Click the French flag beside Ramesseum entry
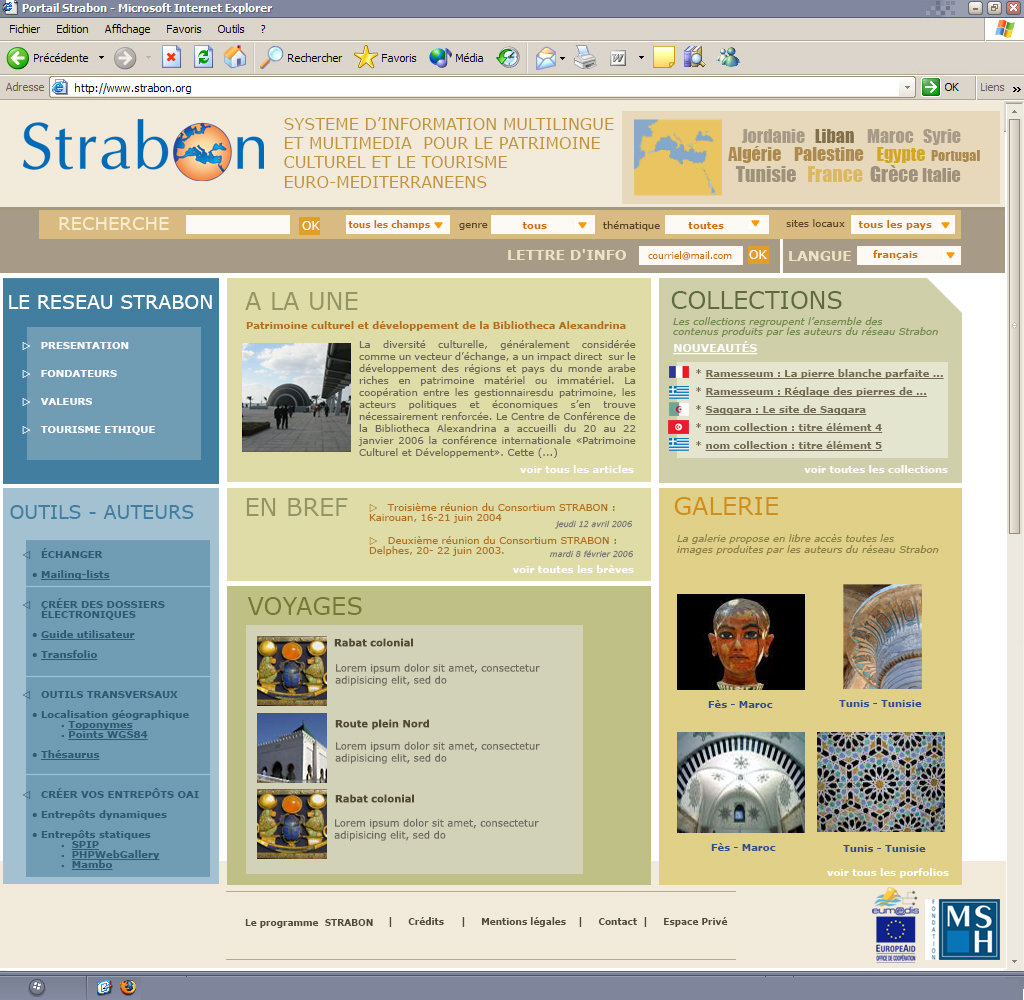 [x=679, y=372]
